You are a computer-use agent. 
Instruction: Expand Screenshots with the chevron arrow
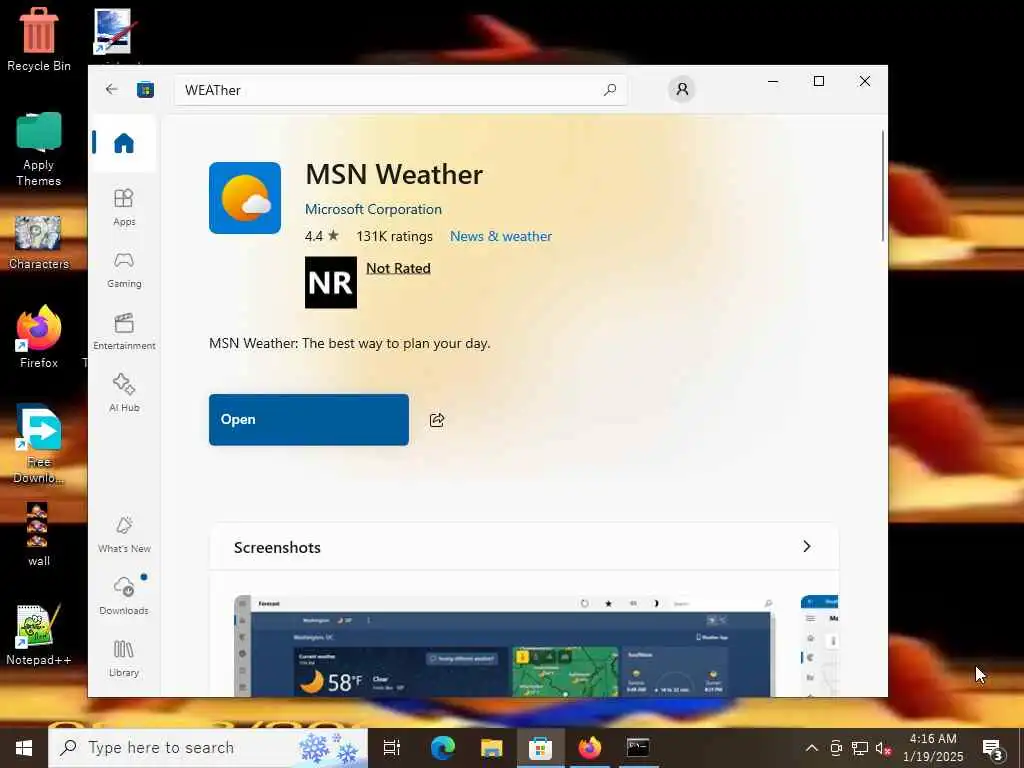pos(807,547)
